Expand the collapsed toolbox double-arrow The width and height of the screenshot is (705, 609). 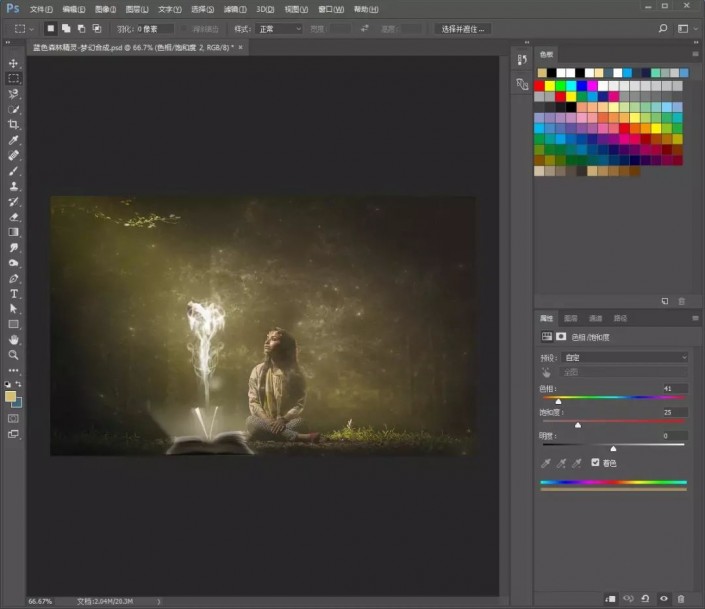(x=8, y=43)
